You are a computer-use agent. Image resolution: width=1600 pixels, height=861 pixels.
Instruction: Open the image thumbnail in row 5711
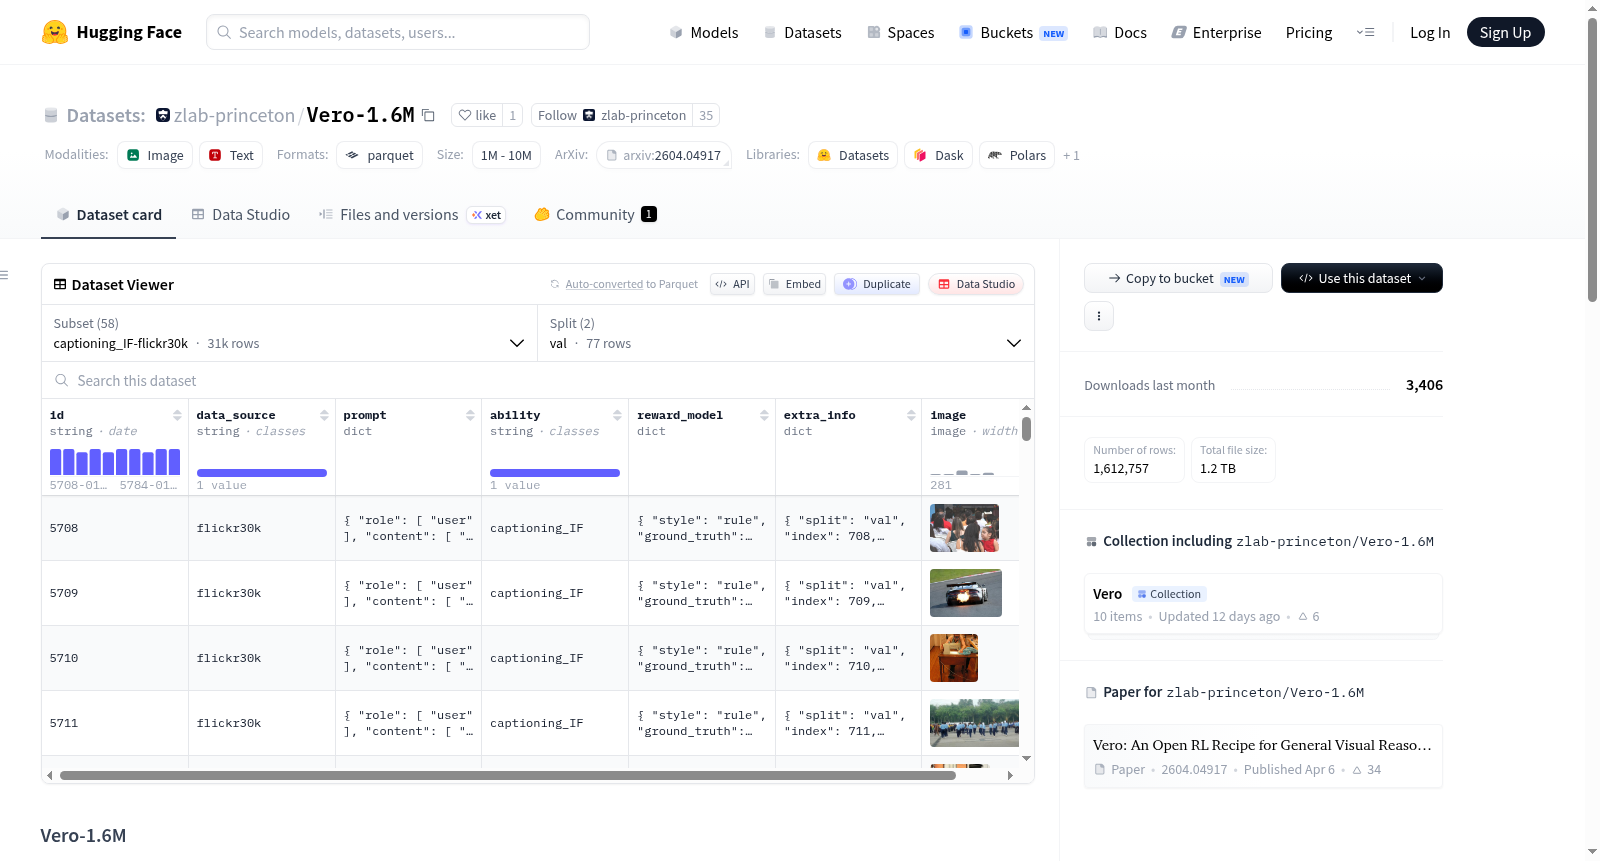[974, 723]
